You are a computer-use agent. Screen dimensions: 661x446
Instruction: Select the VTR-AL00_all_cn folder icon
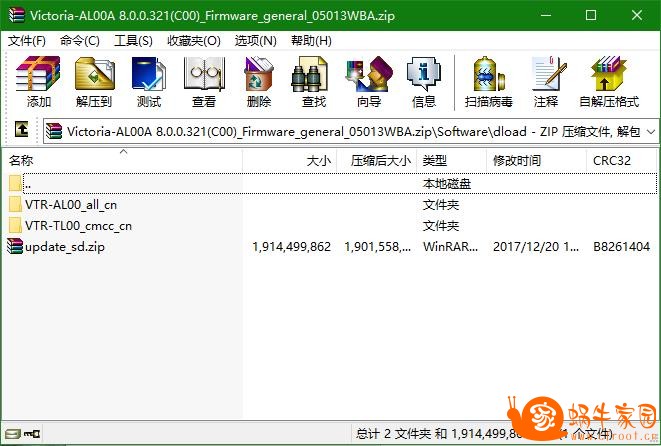[15, 204]
